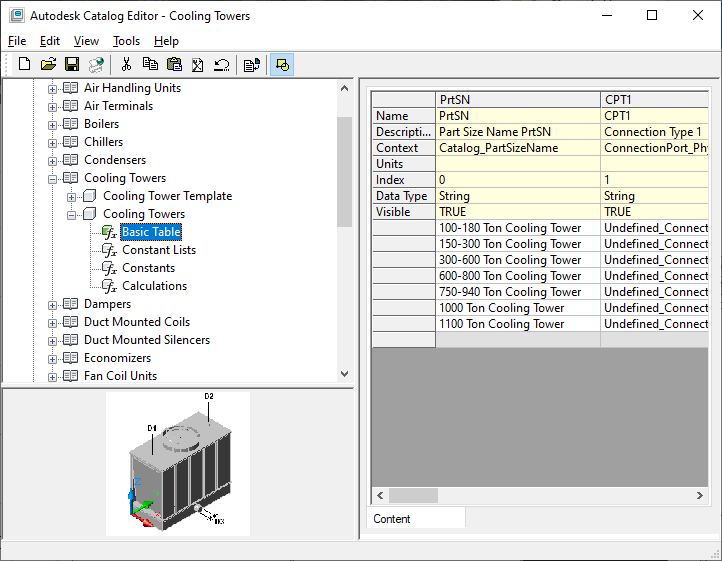
Task: Expand the Air Handling Units node
Action: (52, 89)
